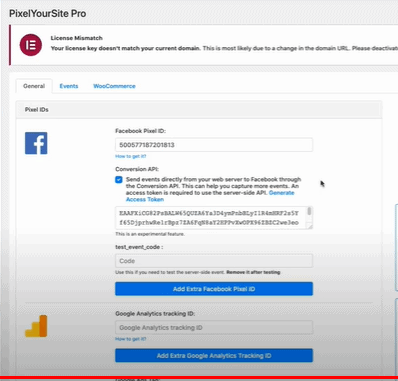
Task: Click the 'Conversion API:' label
Action: pyautogui.click(x=137, y=169)
